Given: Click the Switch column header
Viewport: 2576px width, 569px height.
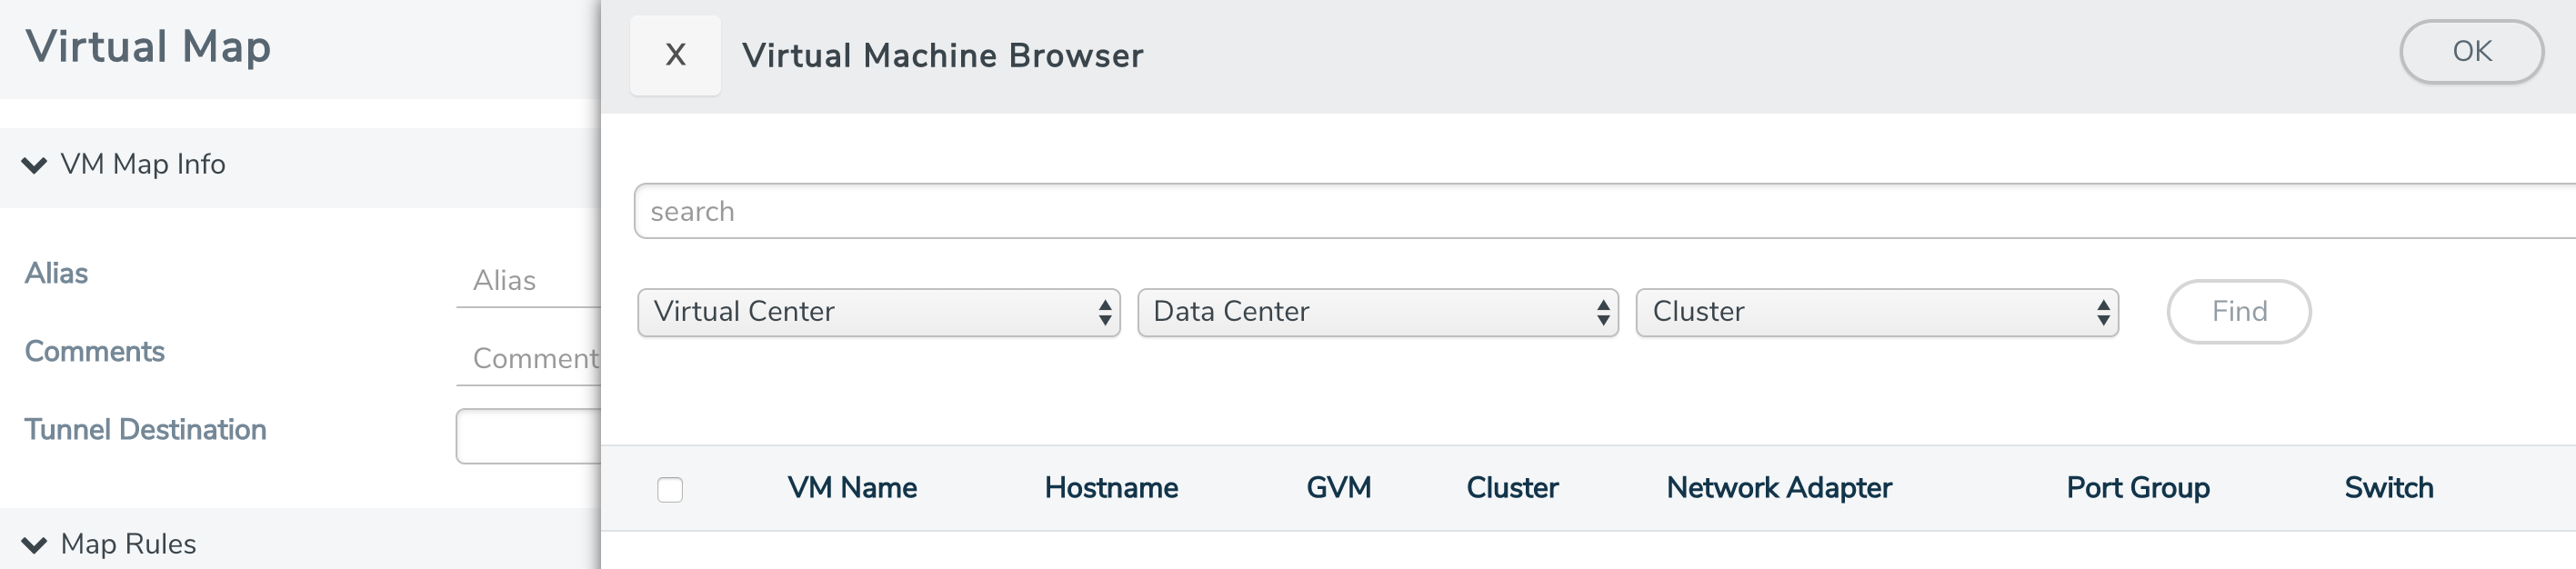Looking at the screenshot, I should point(2388,488).
